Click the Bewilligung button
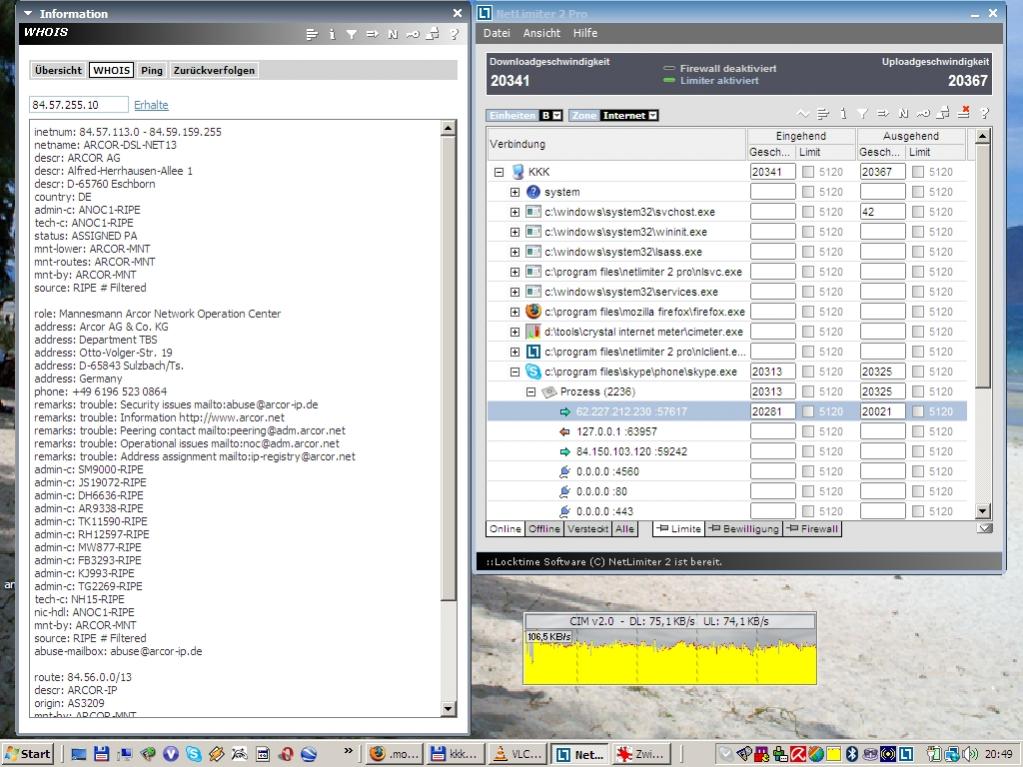This screenshot has width=1023, height=767. coord(743,528)
